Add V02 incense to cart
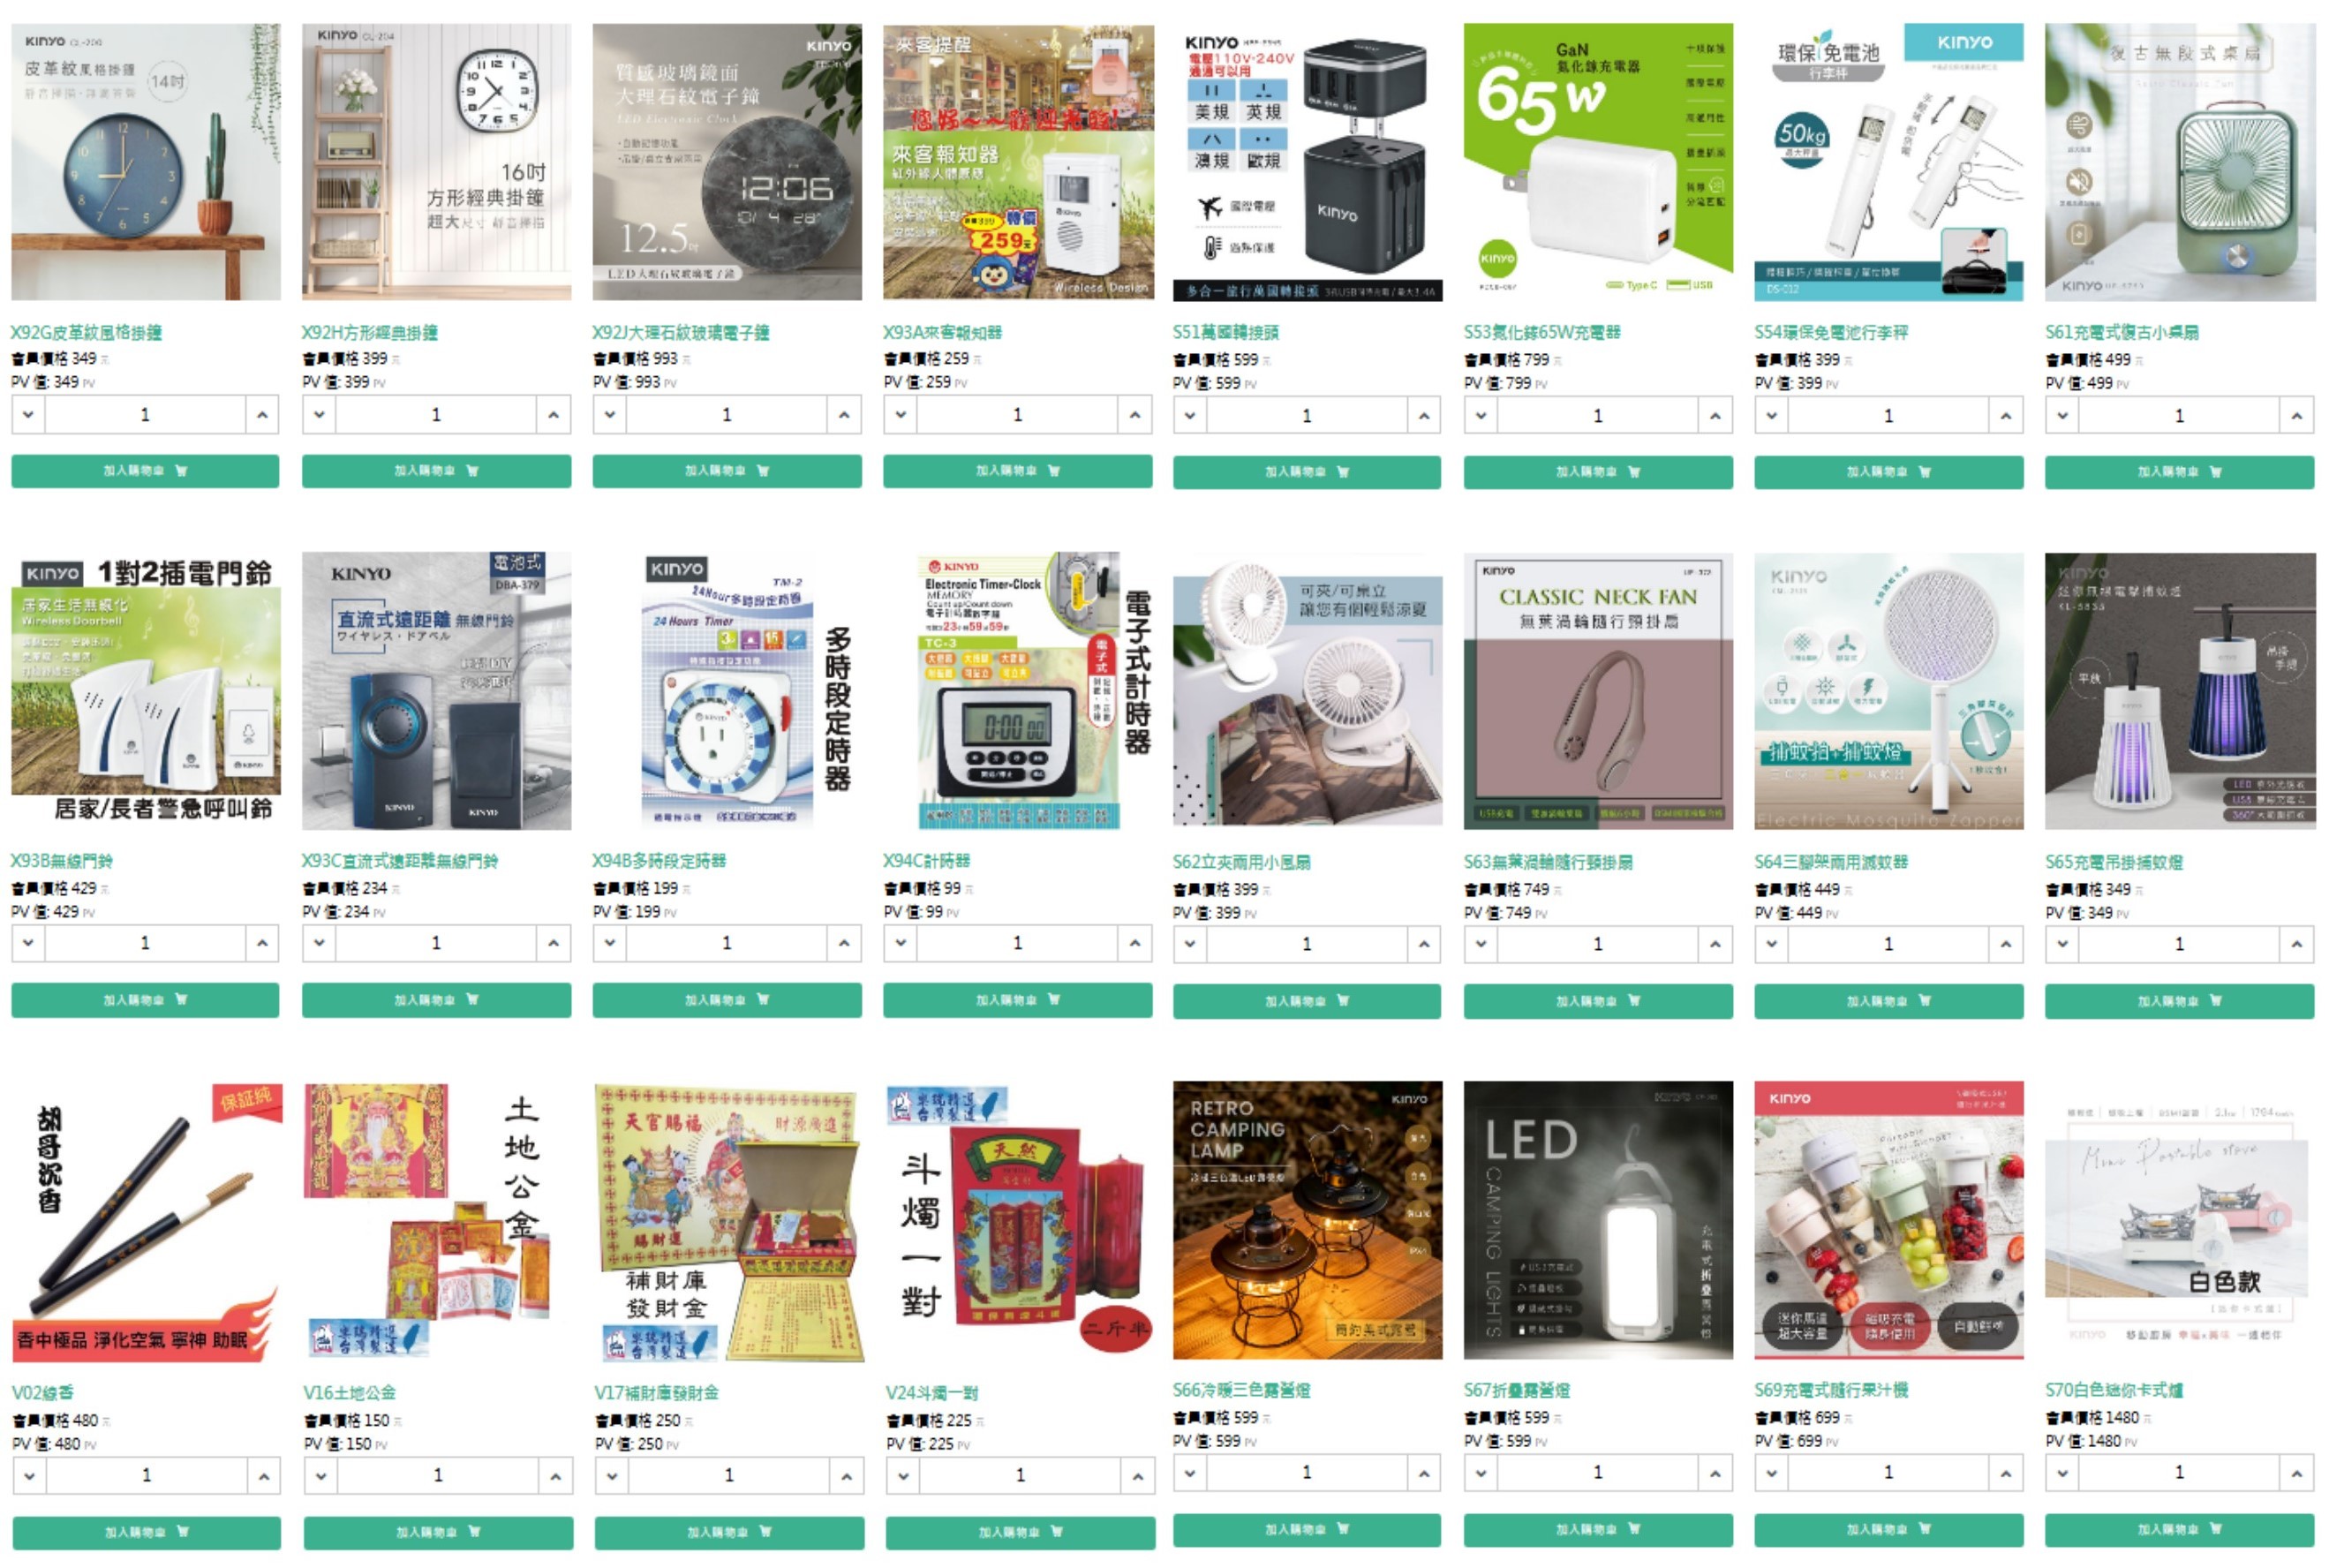This screenshot has width=2329, height=1568. click(146, 1533)
